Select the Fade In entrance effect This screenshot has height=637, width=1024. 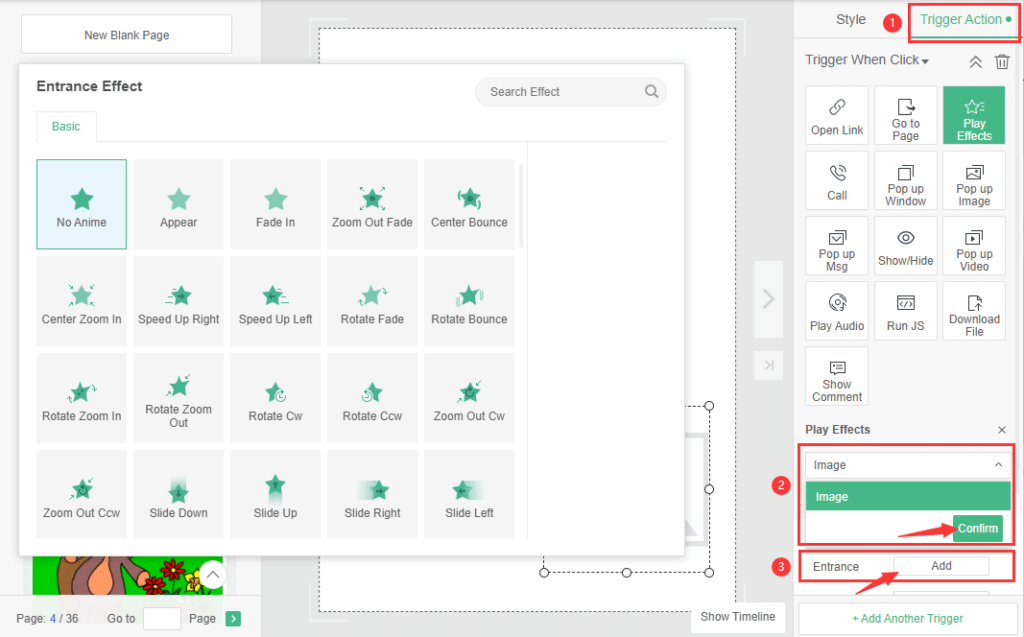275,204
